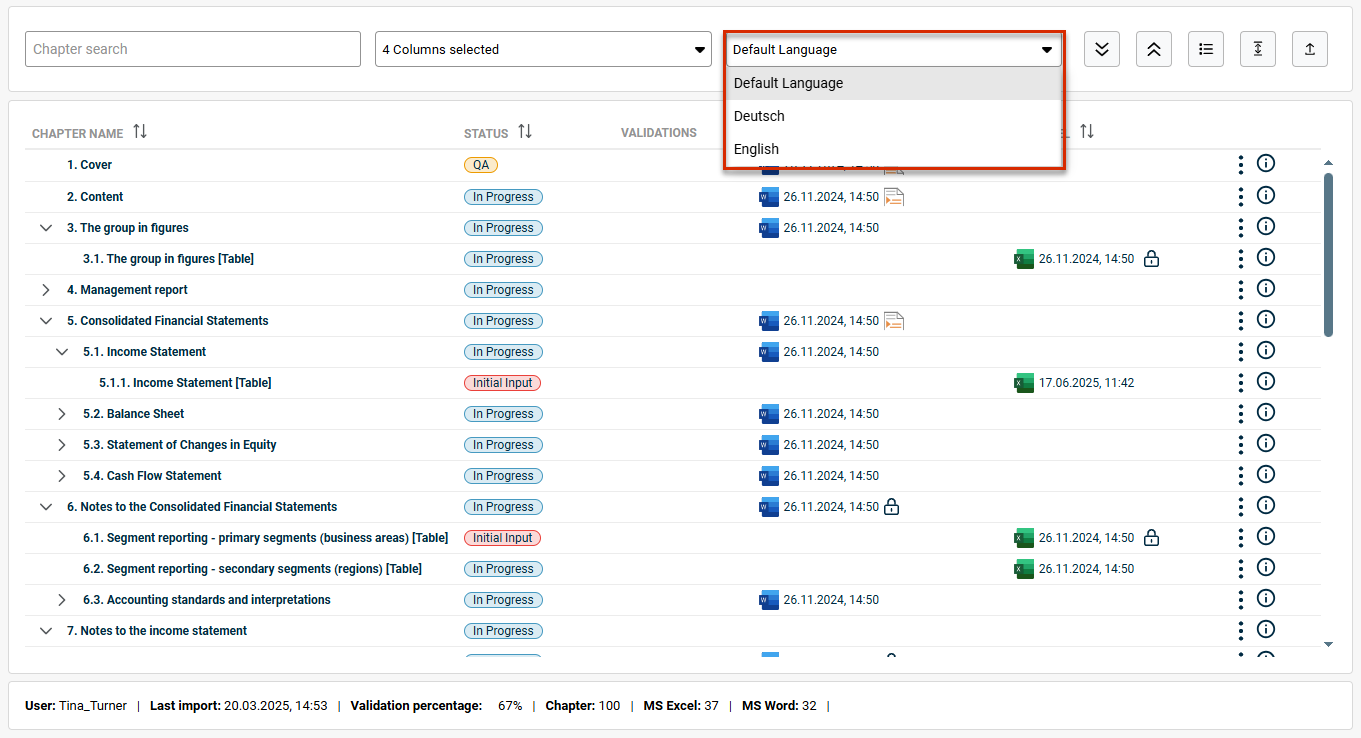Open the info icon for 1. Cover

(1266, 164)
